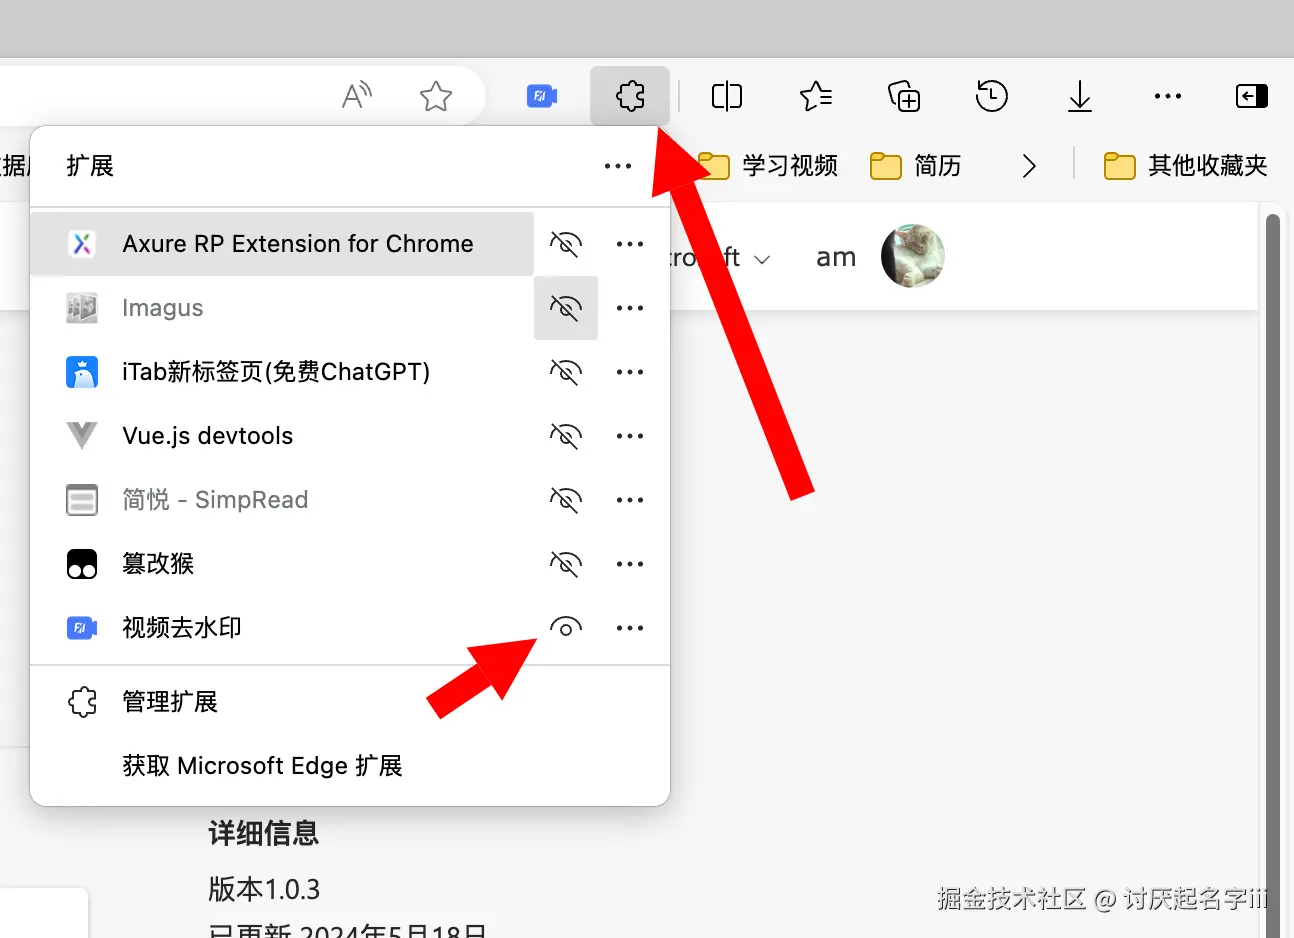
Task: Show iTab新标签页 in toolbar
Action: point(566,372)
